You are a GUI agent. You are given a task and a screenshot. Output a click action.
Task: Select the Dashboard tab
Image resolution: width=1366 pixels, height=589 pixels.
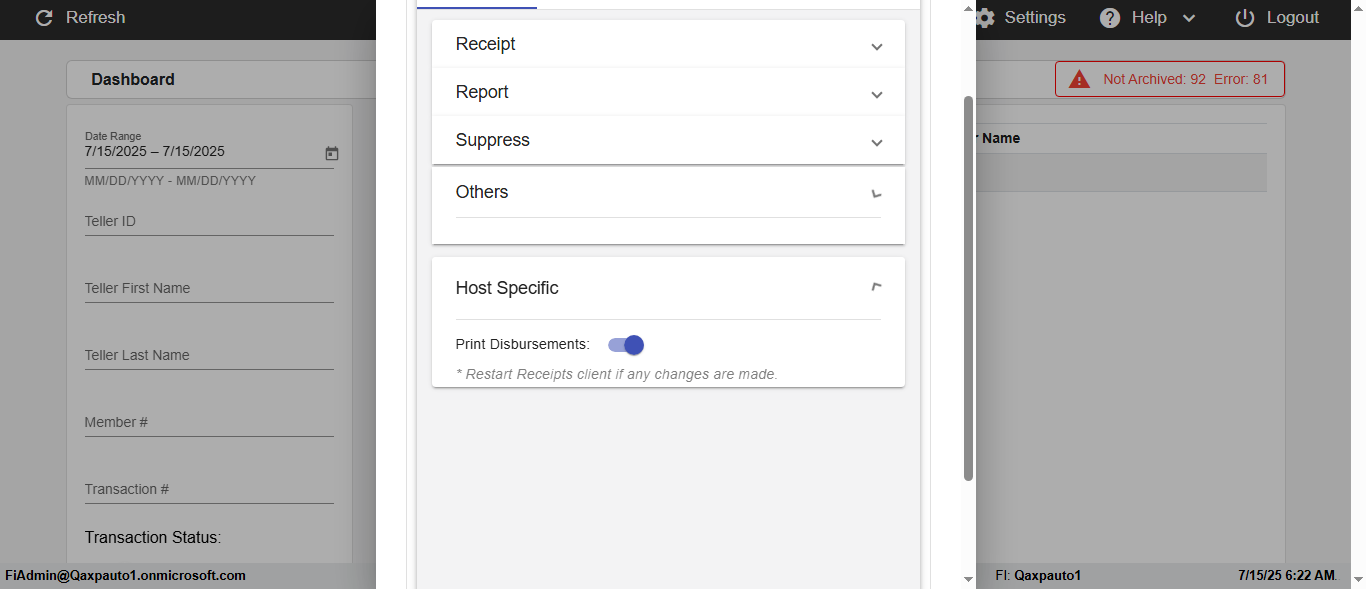pos(133,79)
